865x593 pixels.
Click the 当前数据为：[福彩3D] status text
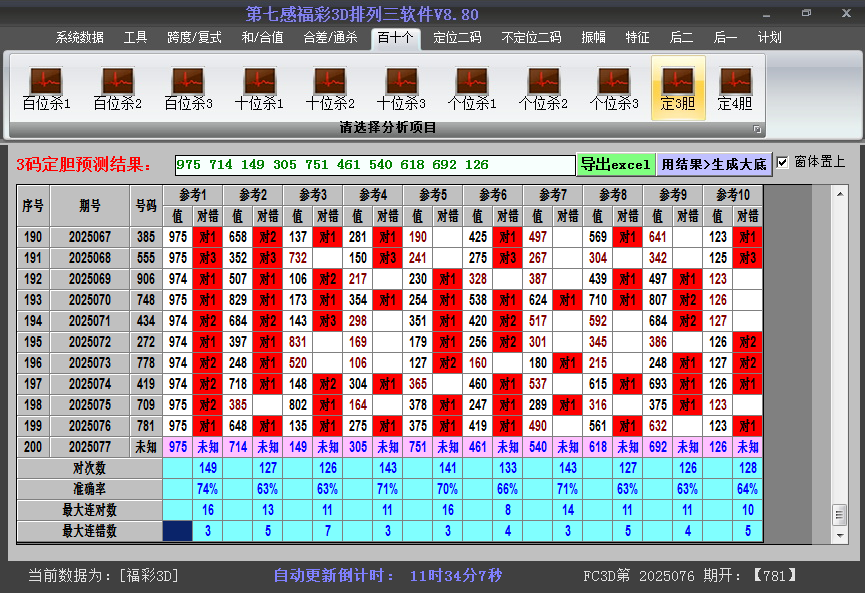(103, 576)
